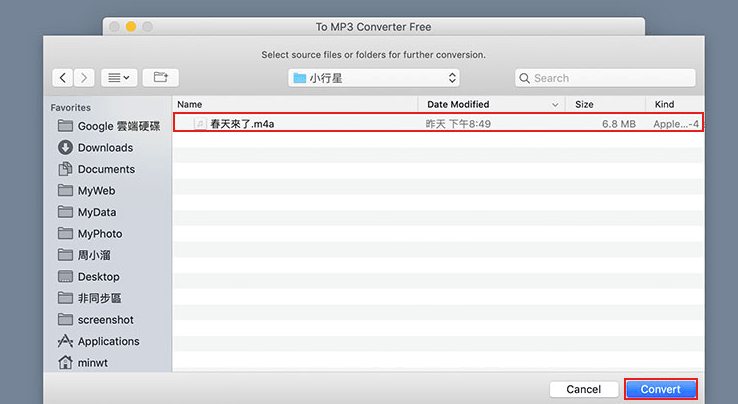Minimize To MP3 Converter Free window
This screenshot has height=404, width=738.
pos(131,27)
